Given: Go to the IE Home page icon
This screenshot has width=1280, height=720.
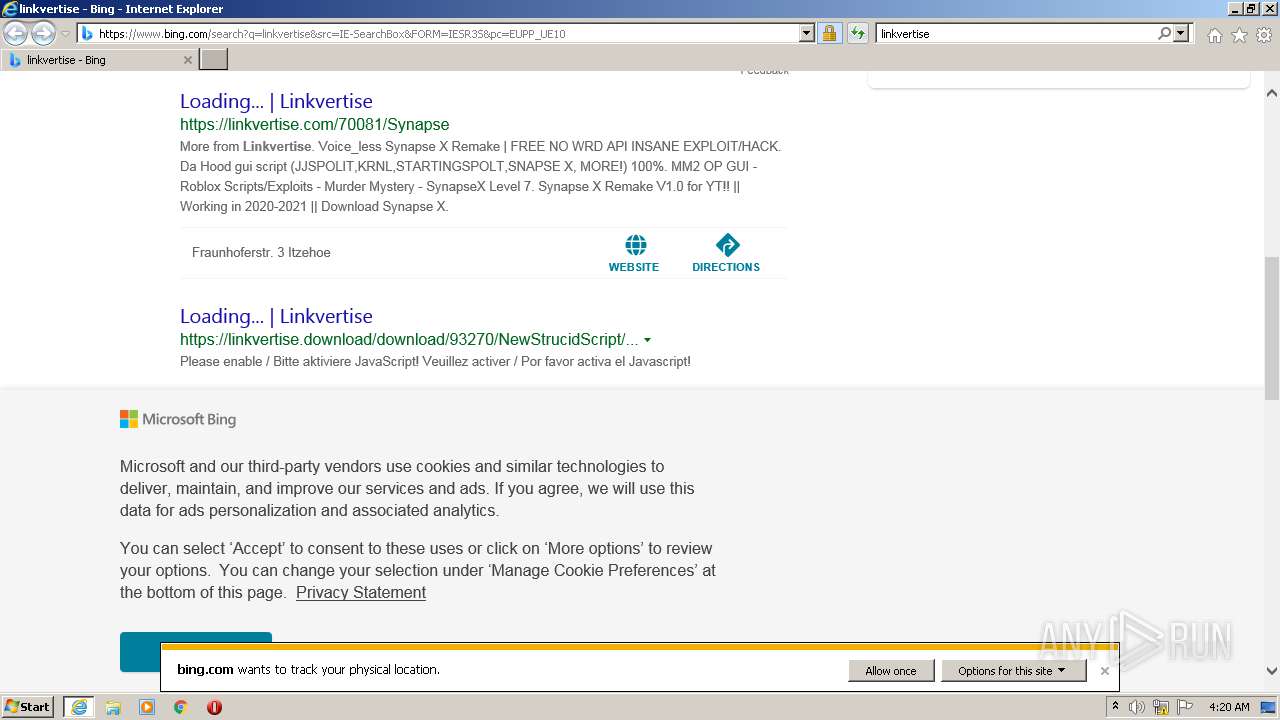Looking at the screenshot, I should click(1214, 35).
